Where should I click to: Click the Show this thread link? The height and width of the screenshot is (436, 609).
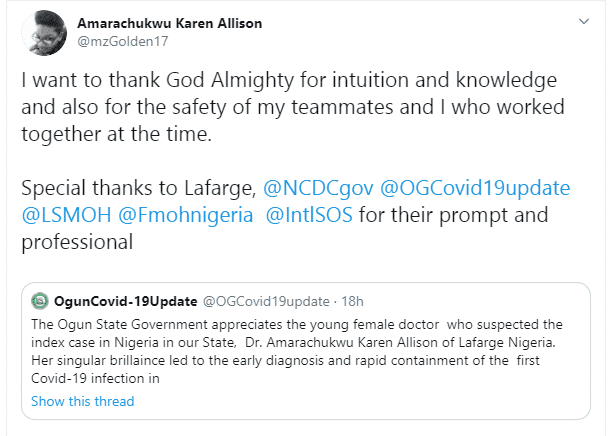pyautogui.click(x=82, y=401)
